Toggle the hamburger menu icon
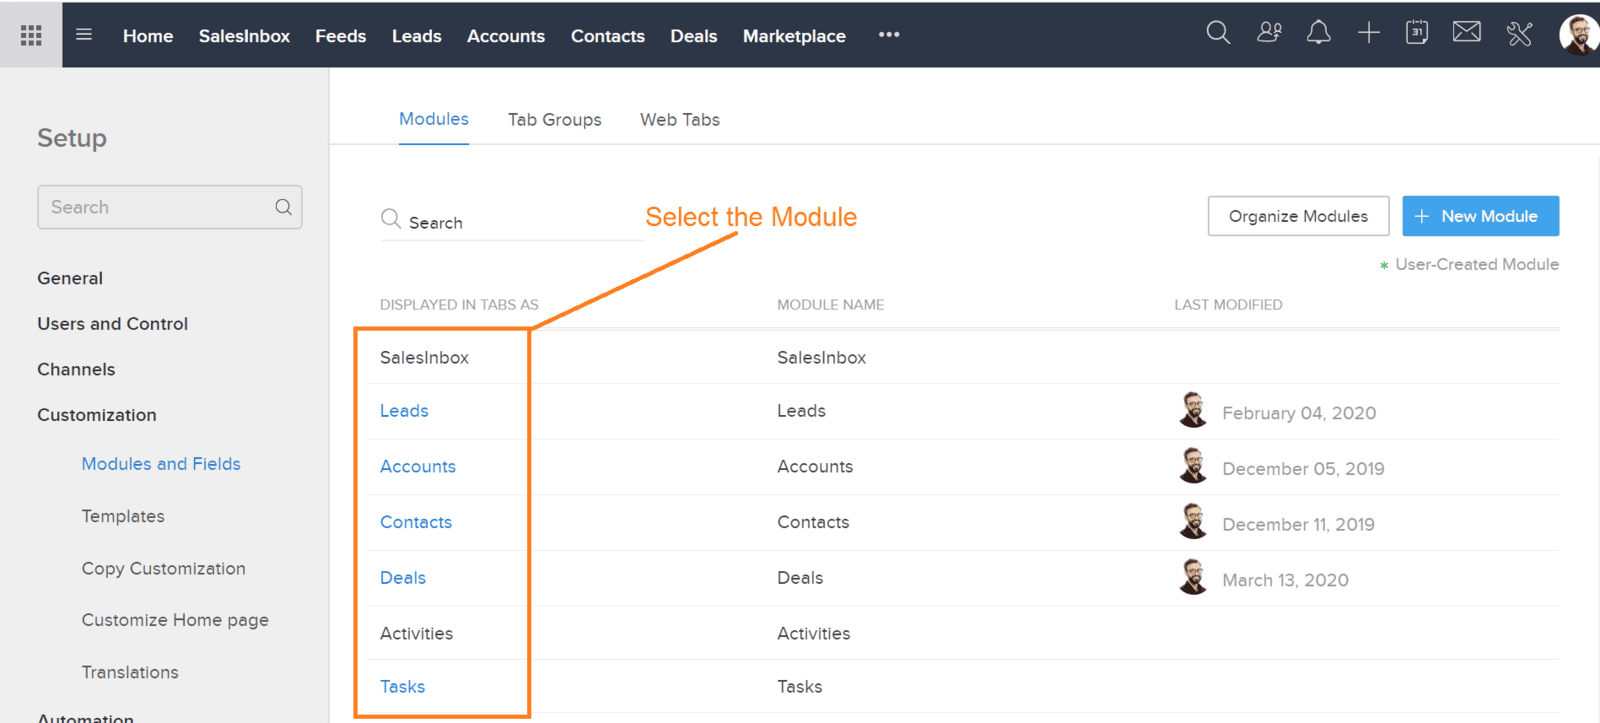 (x=84, y=35)
